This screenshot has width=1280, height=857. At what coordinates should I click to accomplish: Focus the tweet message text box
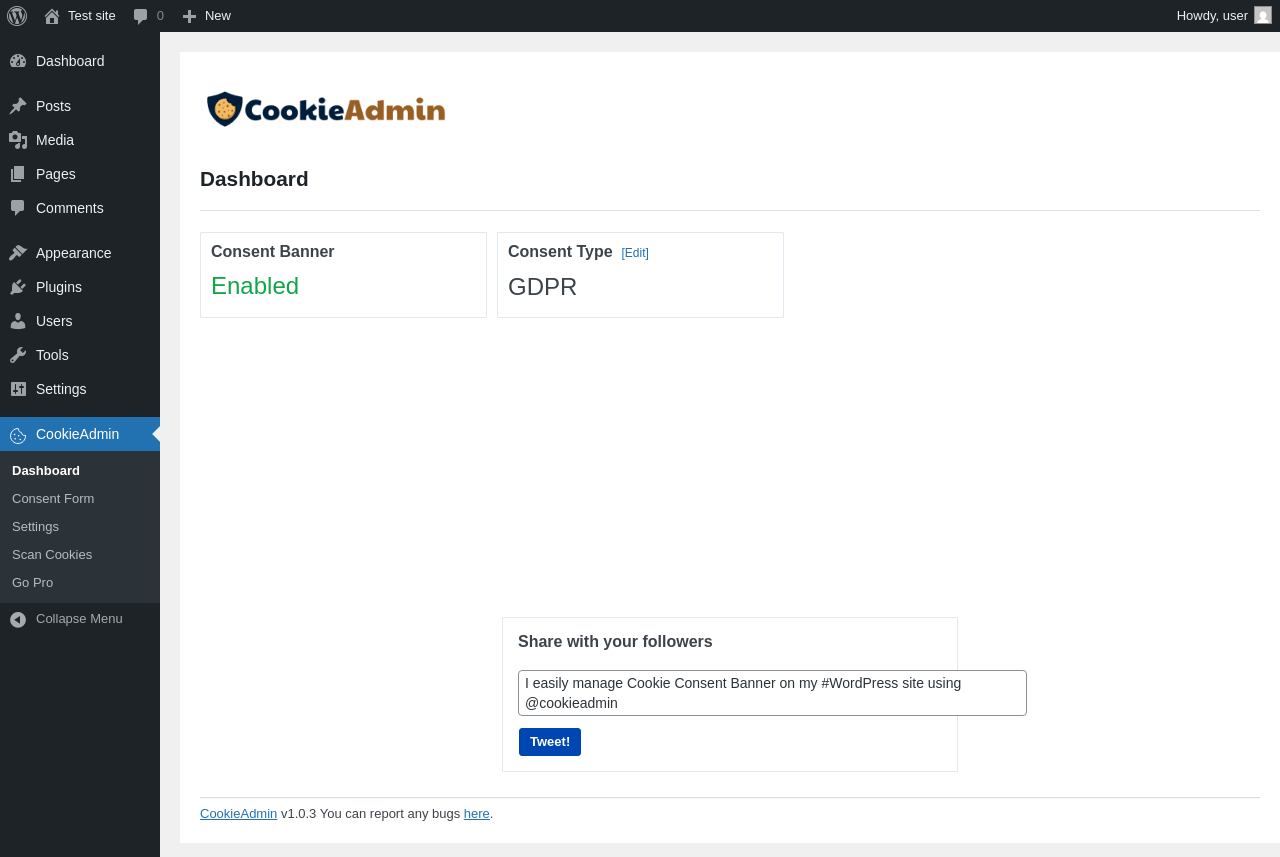[x=772, y=693]
